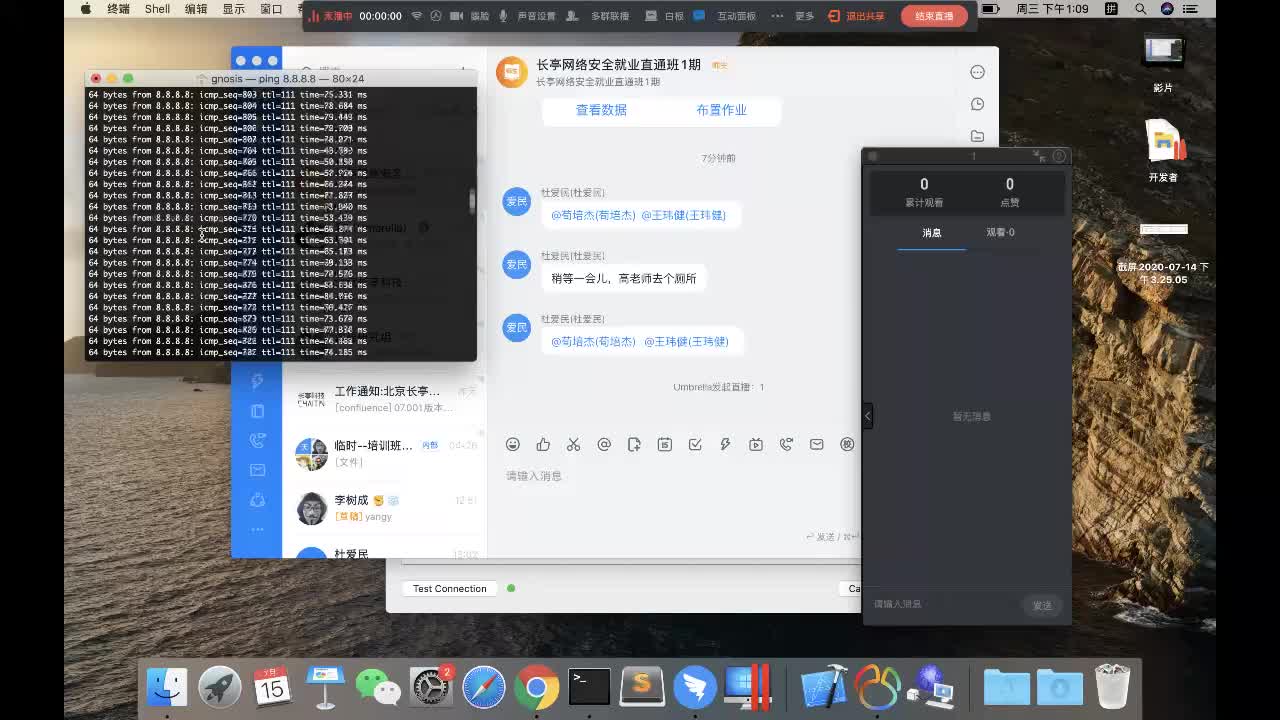
Task: Click the envelope mail icon in chat toolbar
Action: pos(817,444)
